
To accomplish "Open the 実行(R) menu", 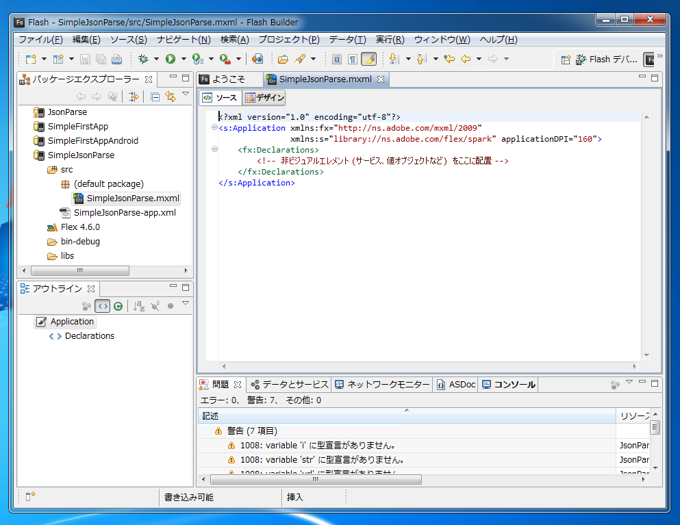I will [390, 40].
